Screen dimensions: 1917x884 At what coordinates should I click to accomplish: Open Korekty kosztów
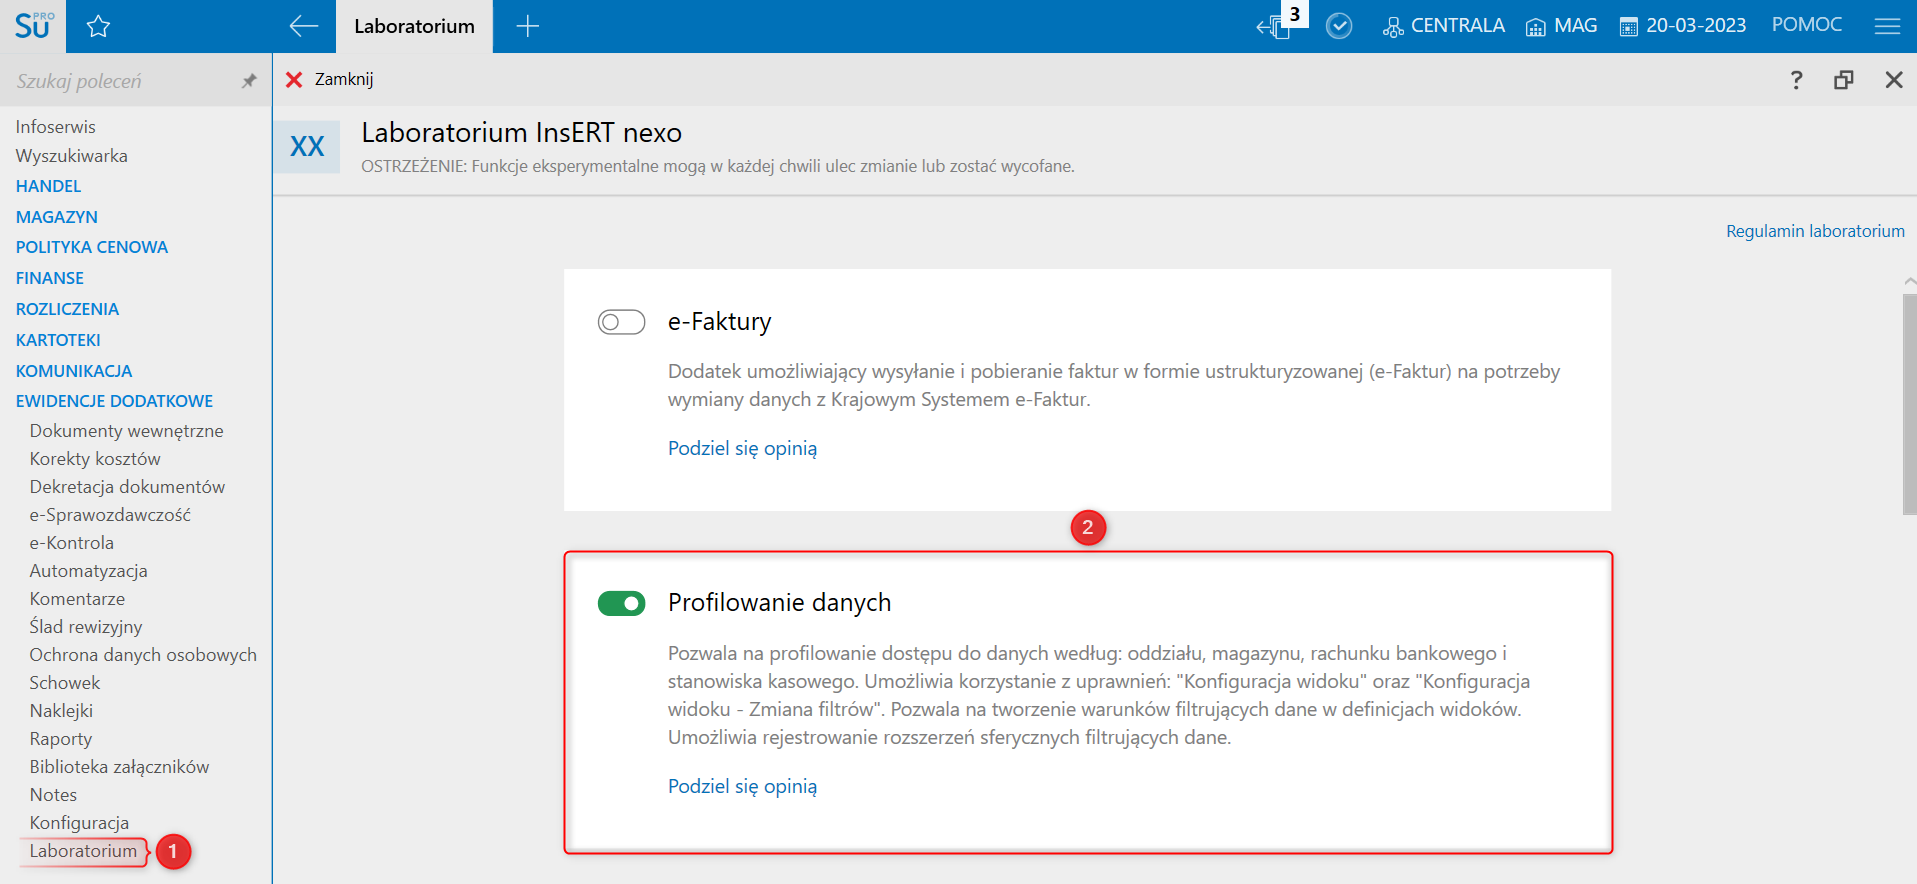(95, 459)
